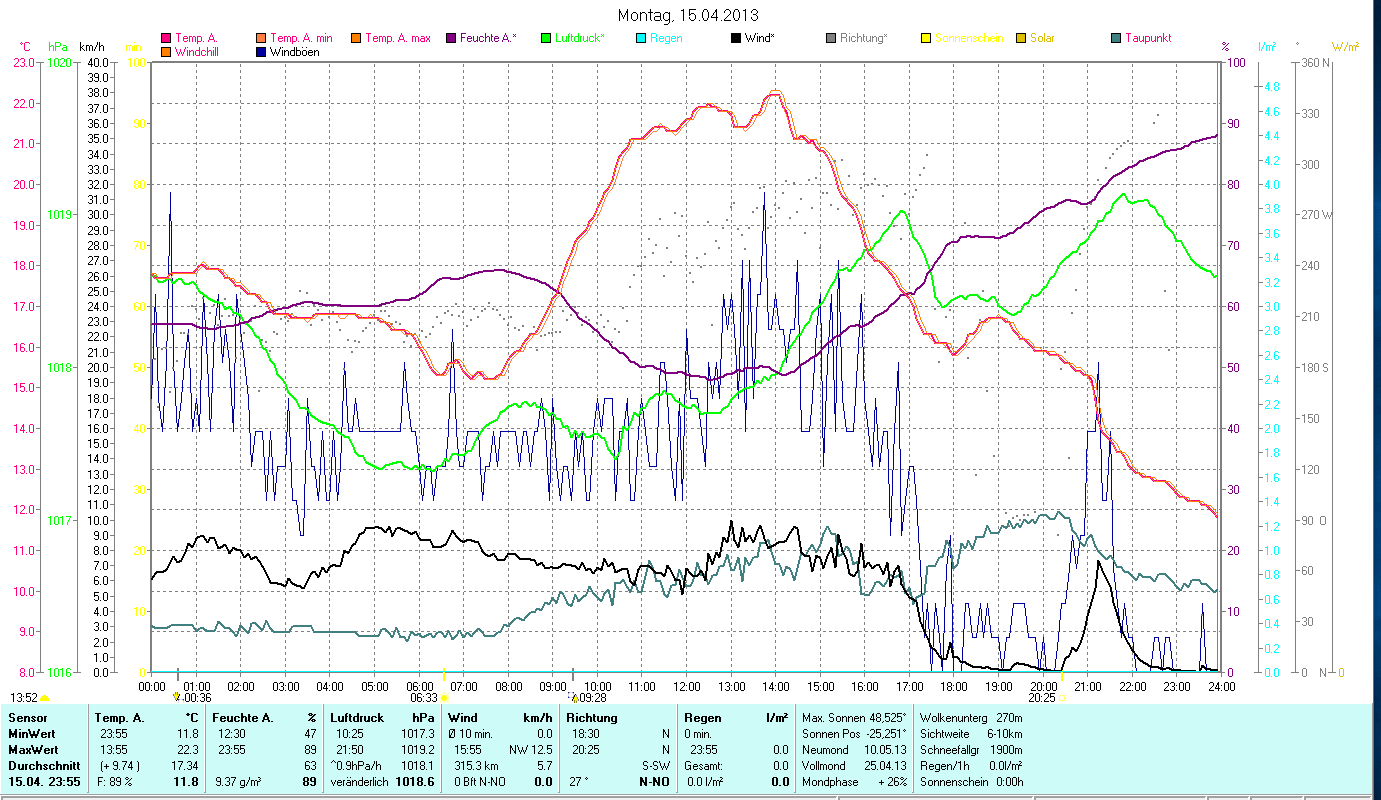Click the Sonnenschein 0:00h entry

tap(970, 781)
